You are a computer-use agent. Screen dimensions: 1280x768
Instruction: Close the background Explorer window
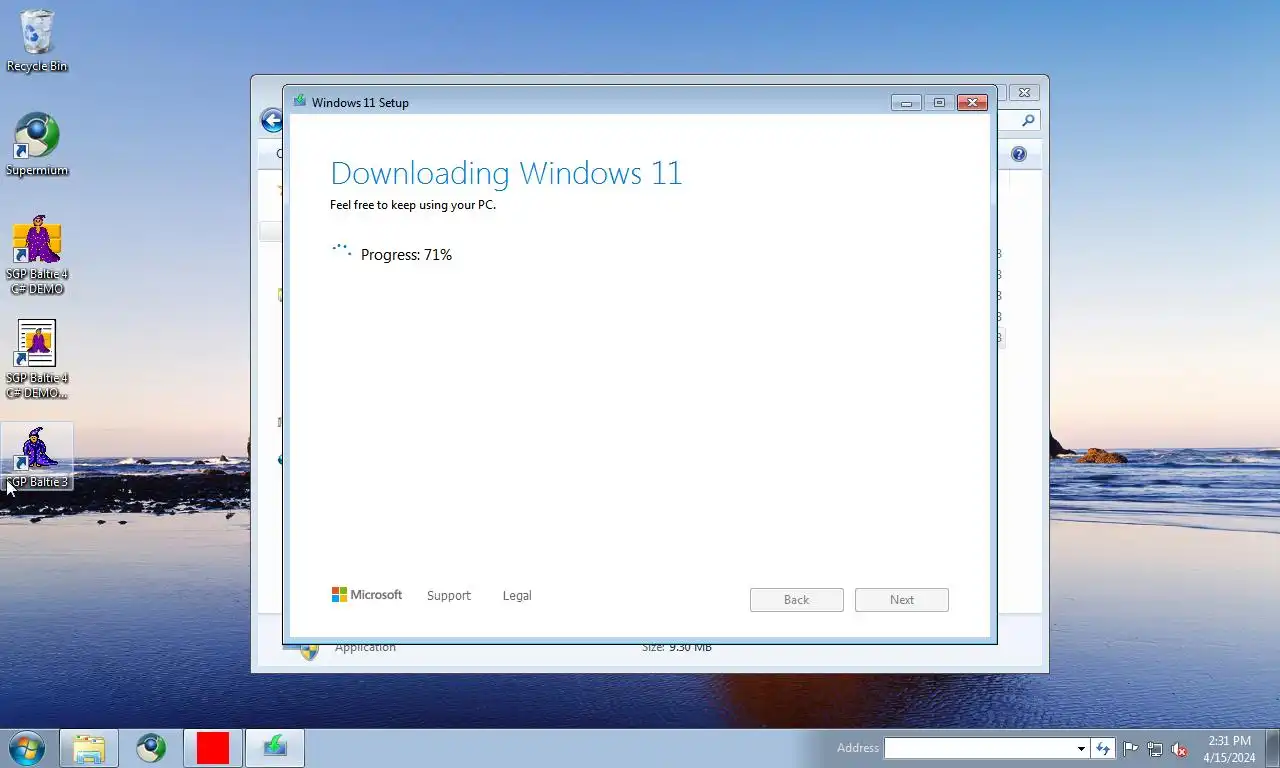point(1023,92)
